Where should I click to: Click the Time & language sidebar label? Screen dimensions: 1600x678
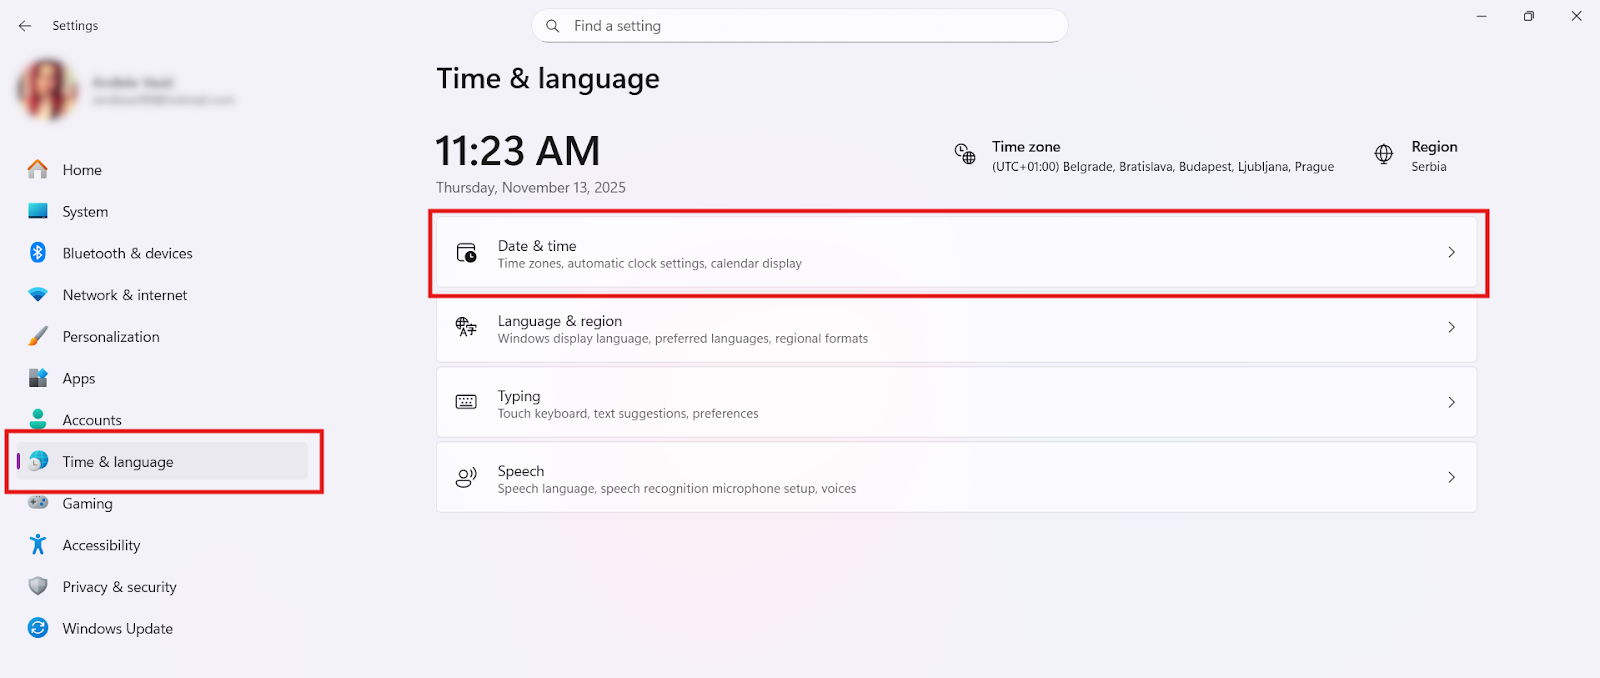point(118,462)
